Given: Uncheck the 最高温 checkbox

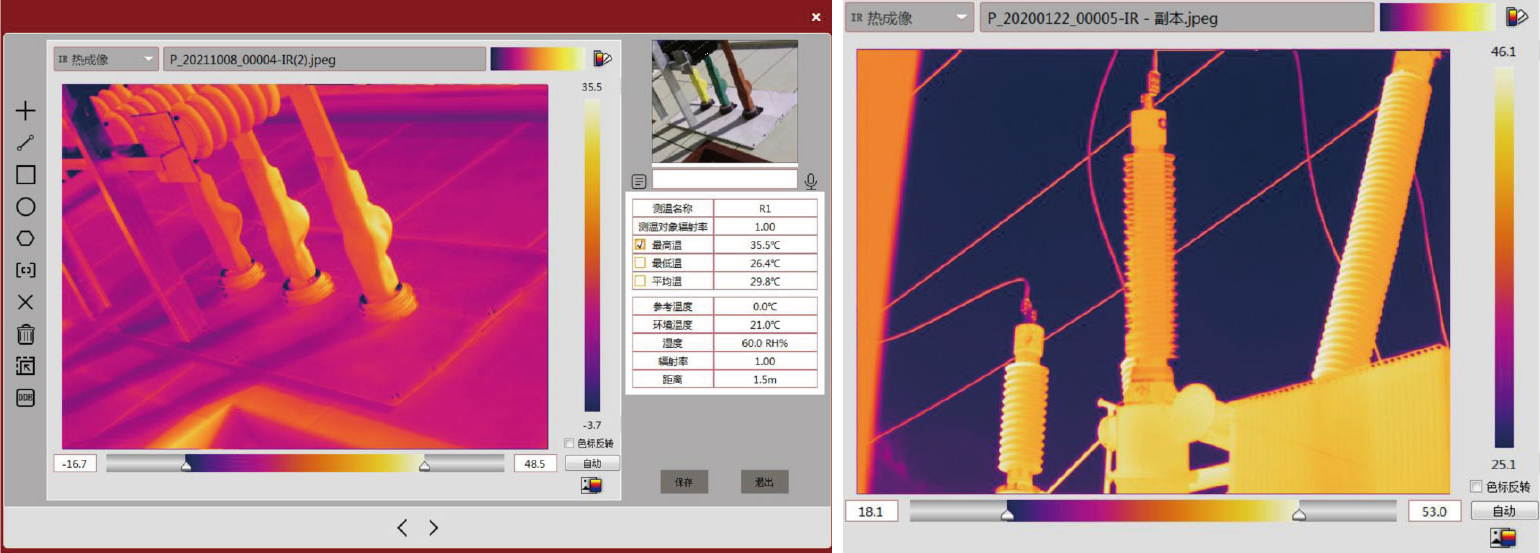Looking at the screenshot, I should point(640,245).
